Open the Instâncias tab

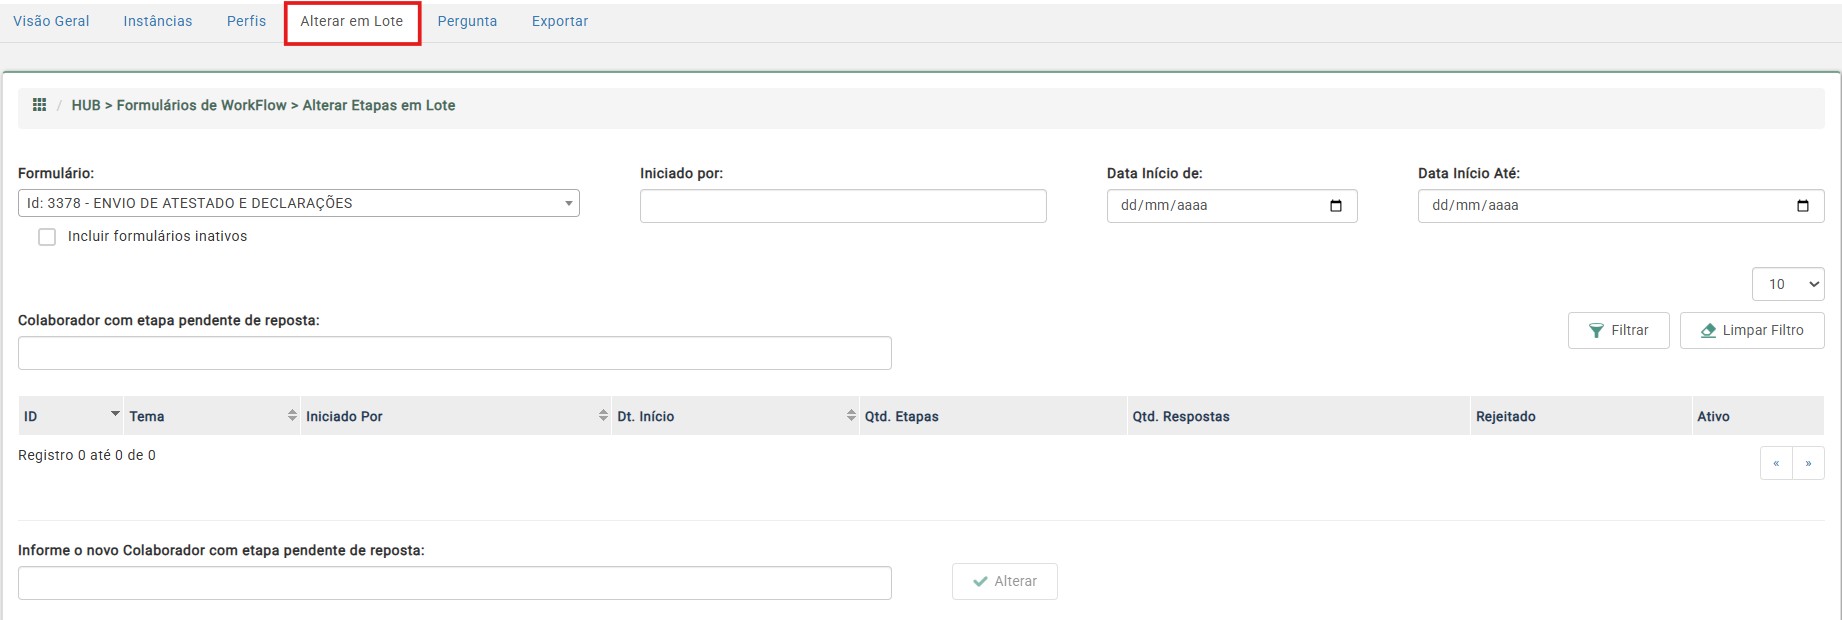158,21
